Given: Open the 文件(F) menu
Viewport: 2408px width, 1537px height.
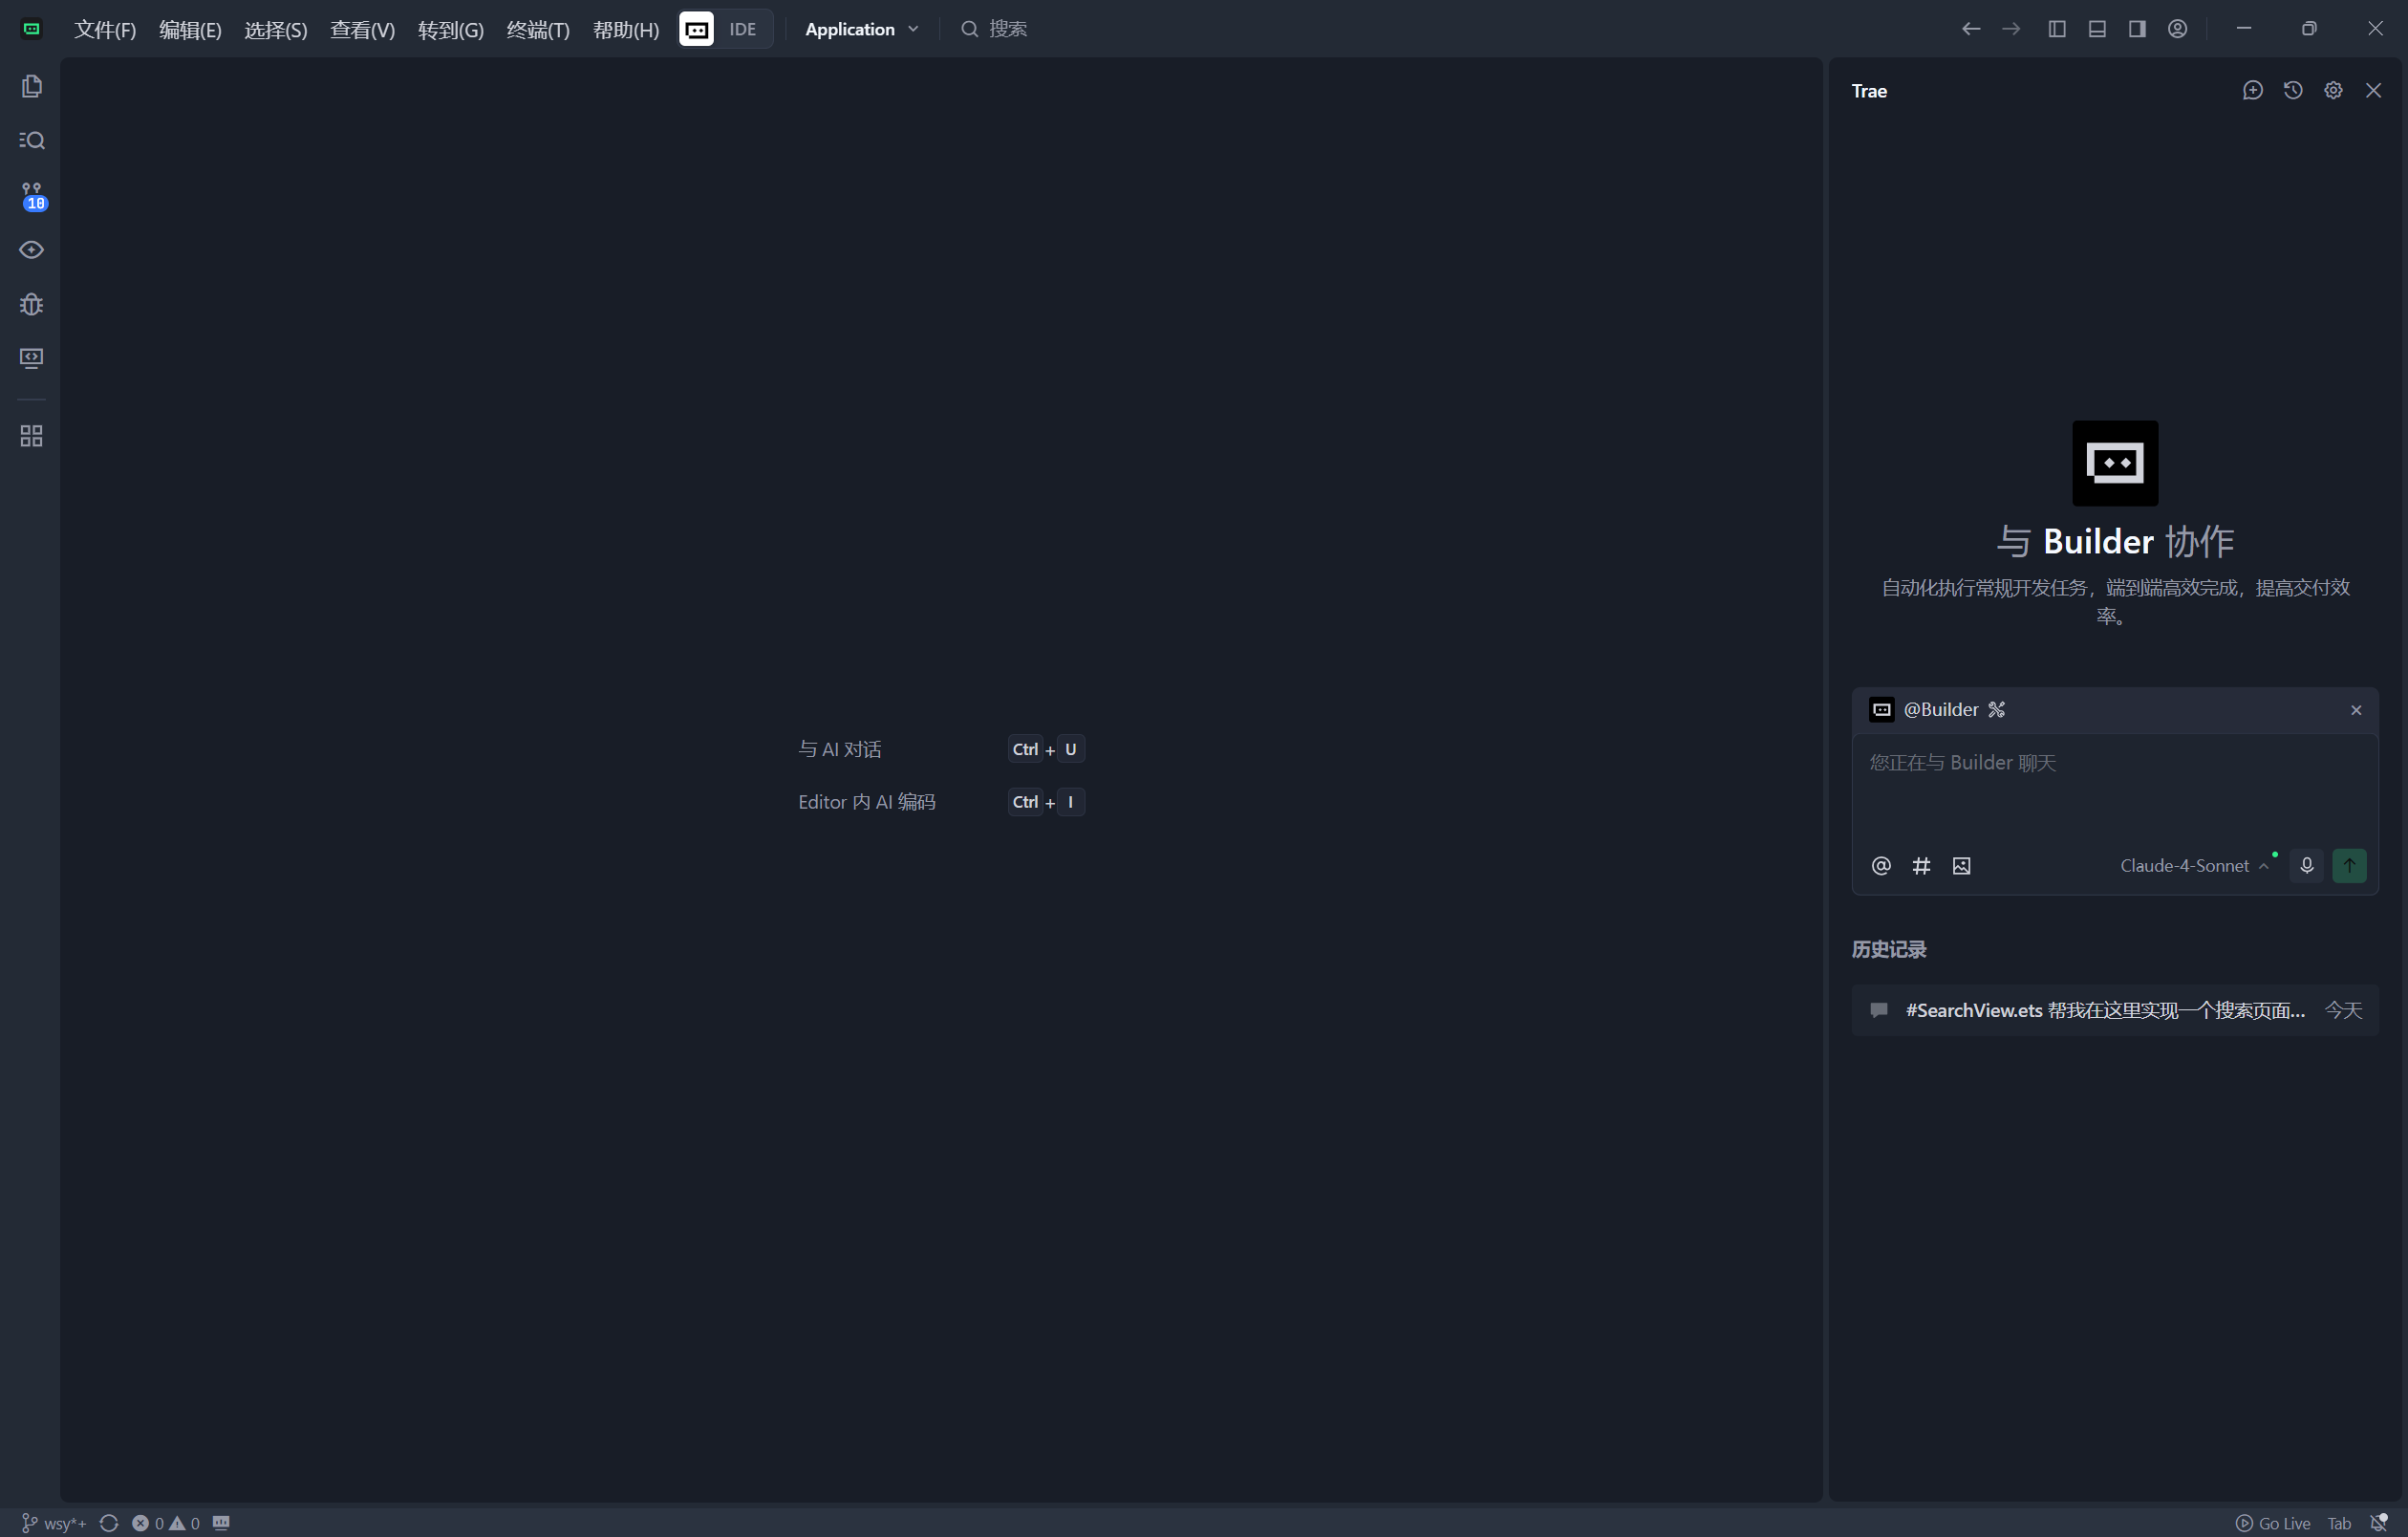Looking at the screenshot, I should [105, 29].
